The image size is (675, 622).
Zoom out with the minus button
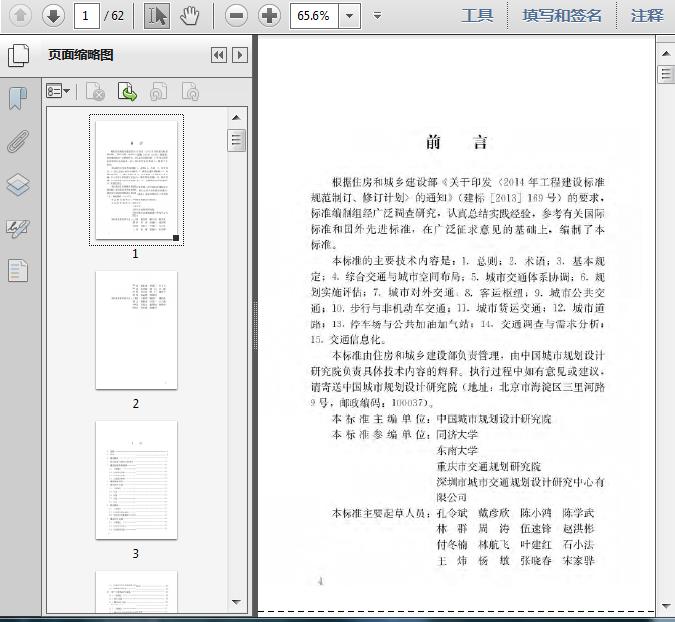coord(236,15)
